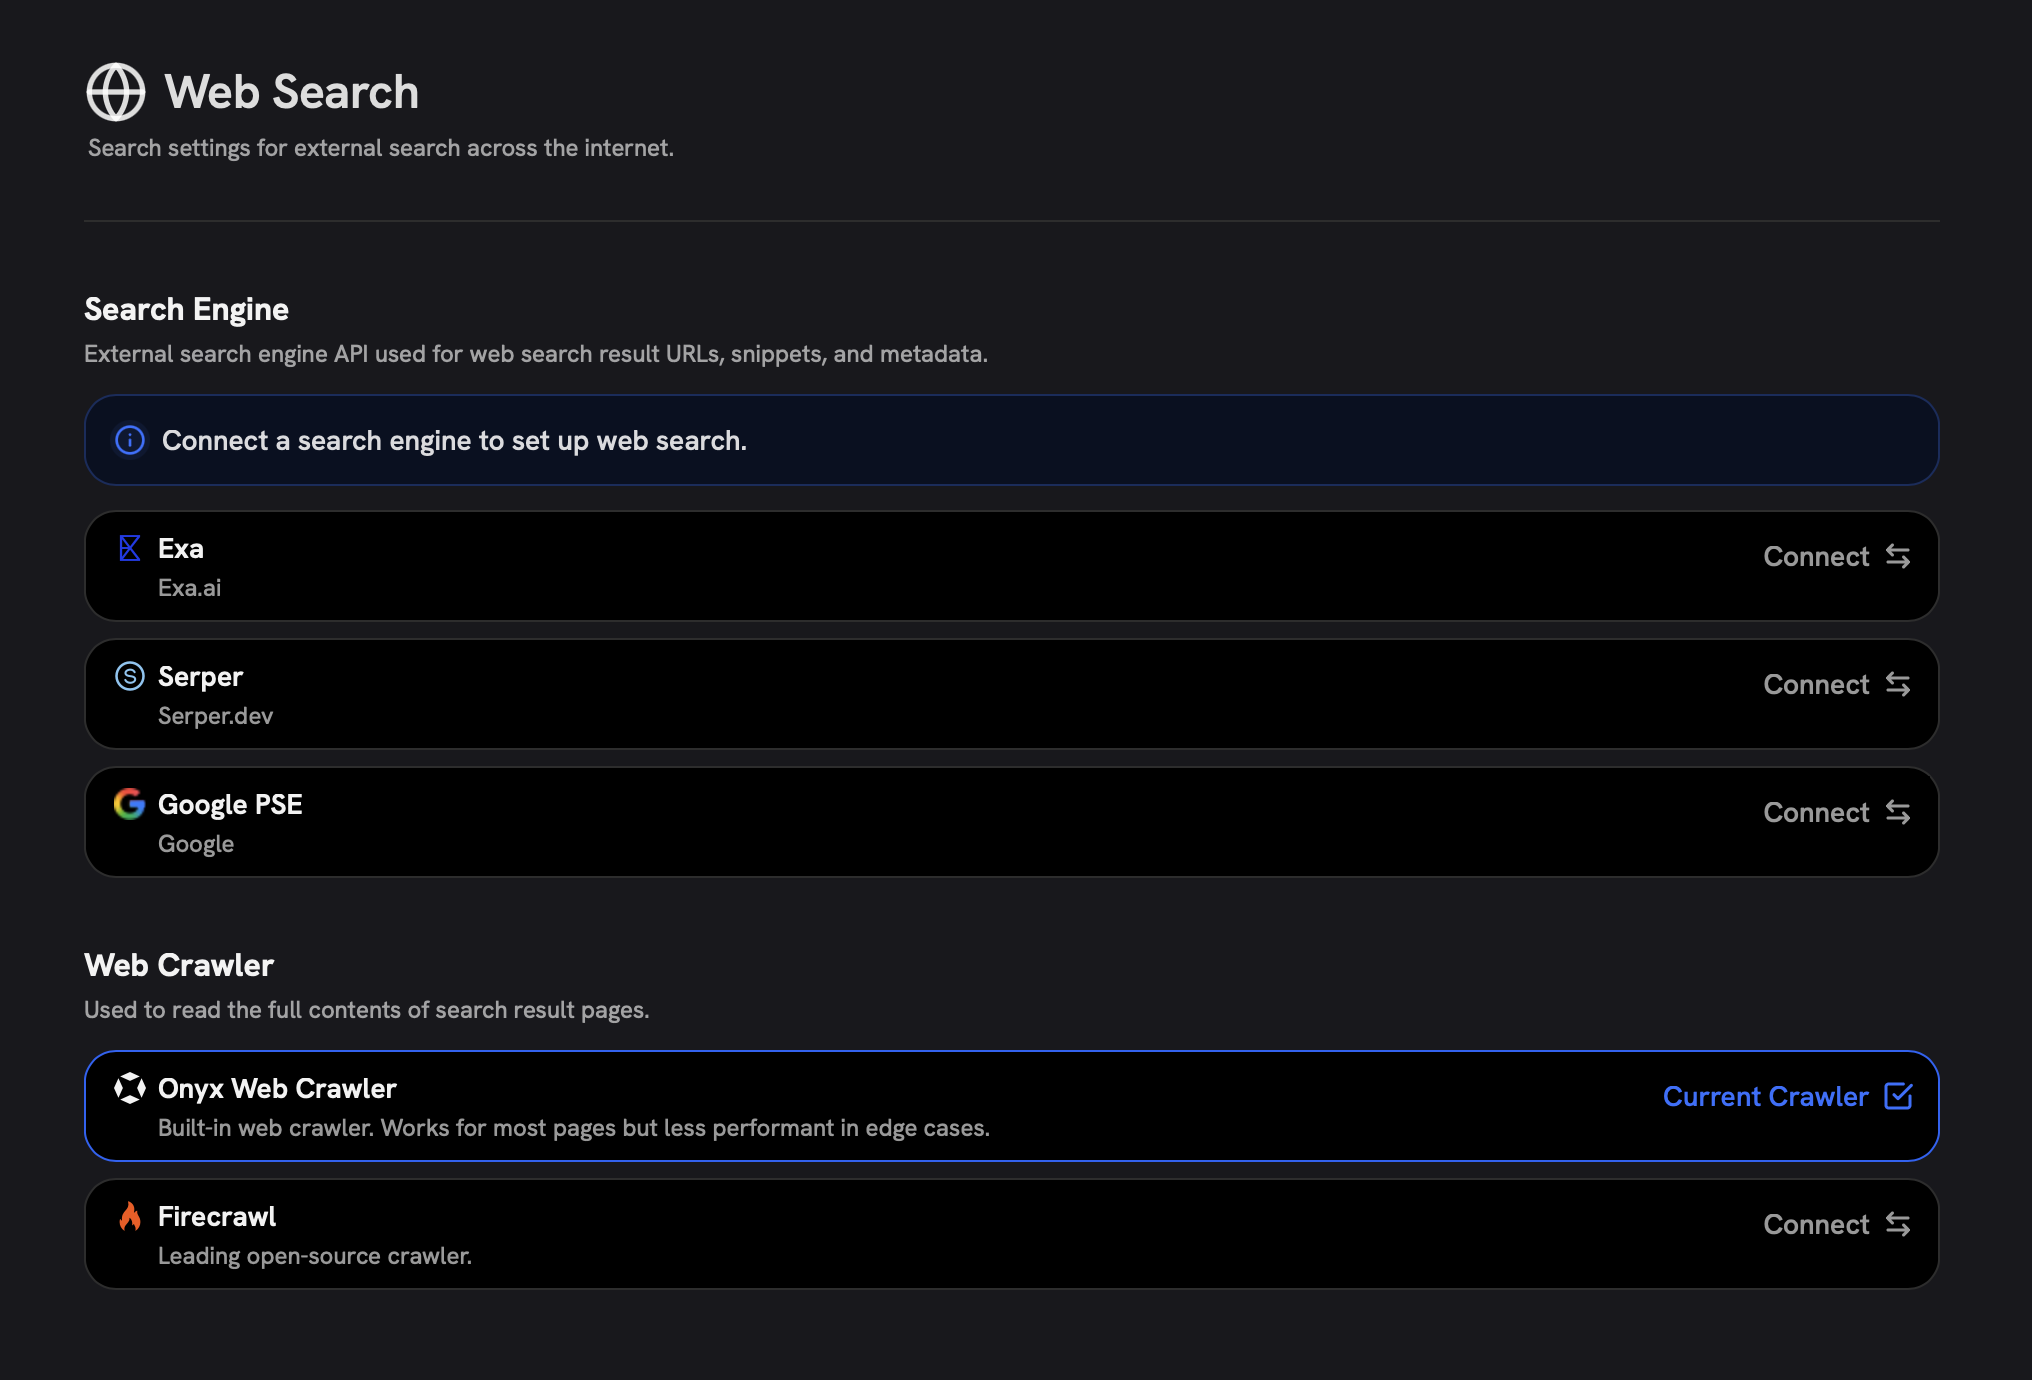This screenshot has width=2032, height=1380.
Task: Click the swap arrows icon beside Google PSE's Connect
Action: click(x=1898, y=813)
